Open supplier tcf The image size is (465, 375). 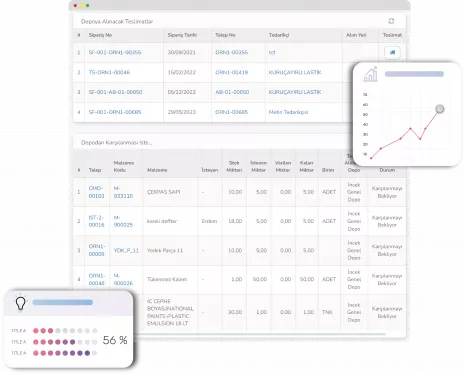(x=272, y=52)
